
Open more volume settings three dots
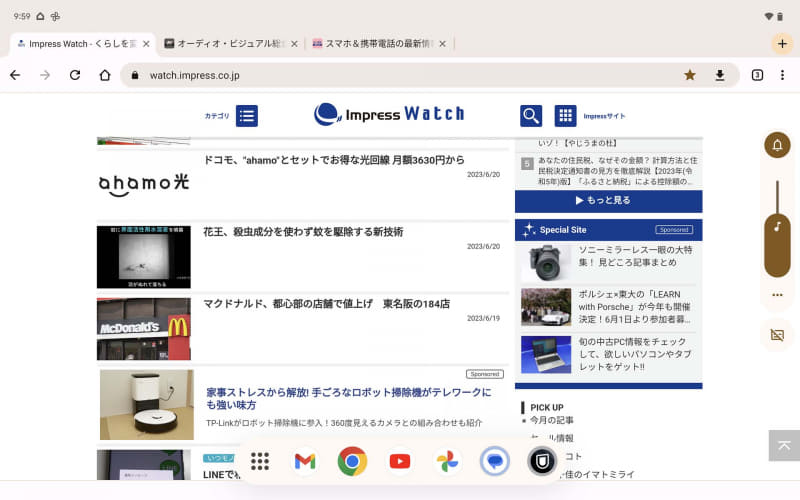click(777, 295)
